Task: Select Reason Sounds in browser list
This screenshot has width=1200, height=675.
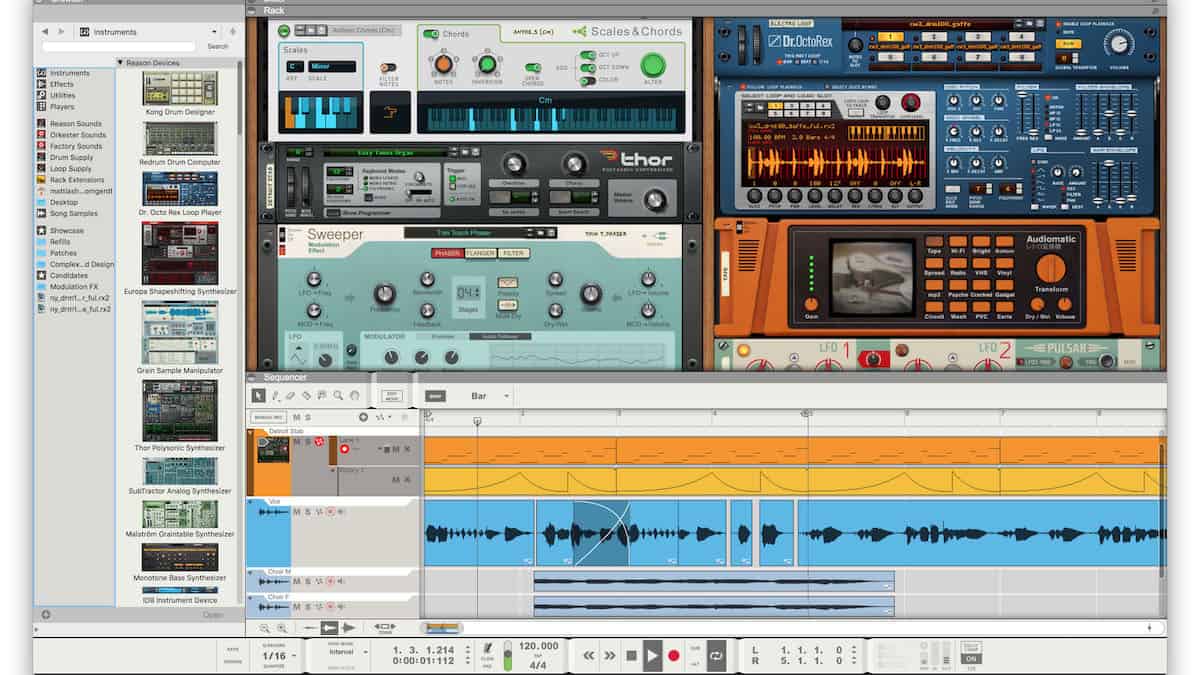Action: 76,124
